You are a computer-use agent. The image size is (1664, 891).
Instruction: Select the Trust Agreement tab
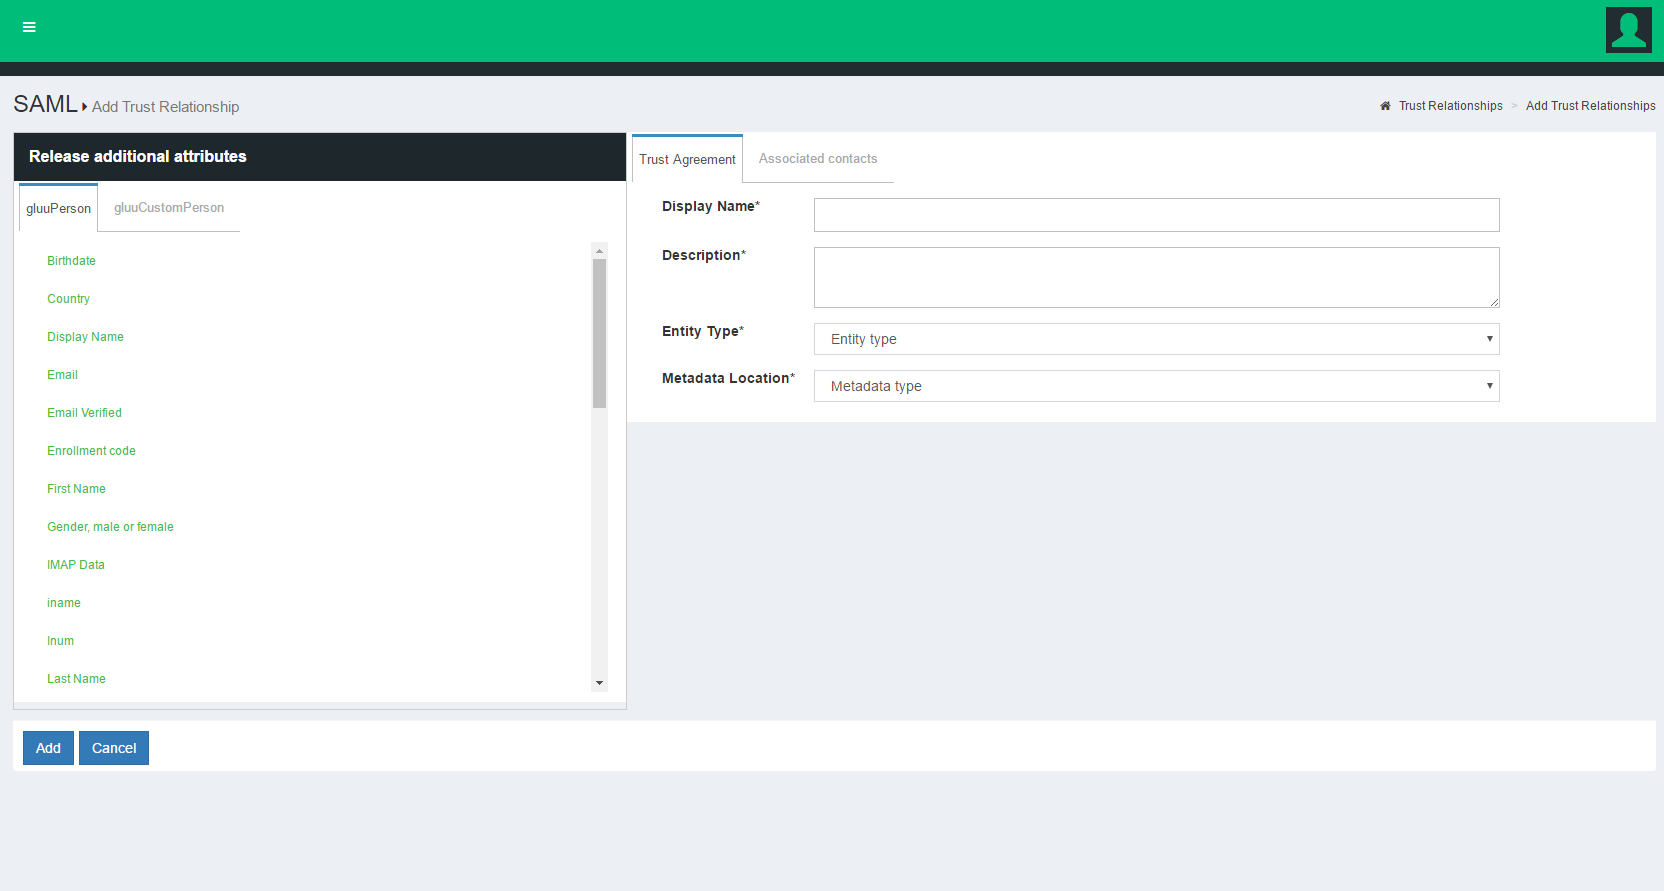[687, 160]
